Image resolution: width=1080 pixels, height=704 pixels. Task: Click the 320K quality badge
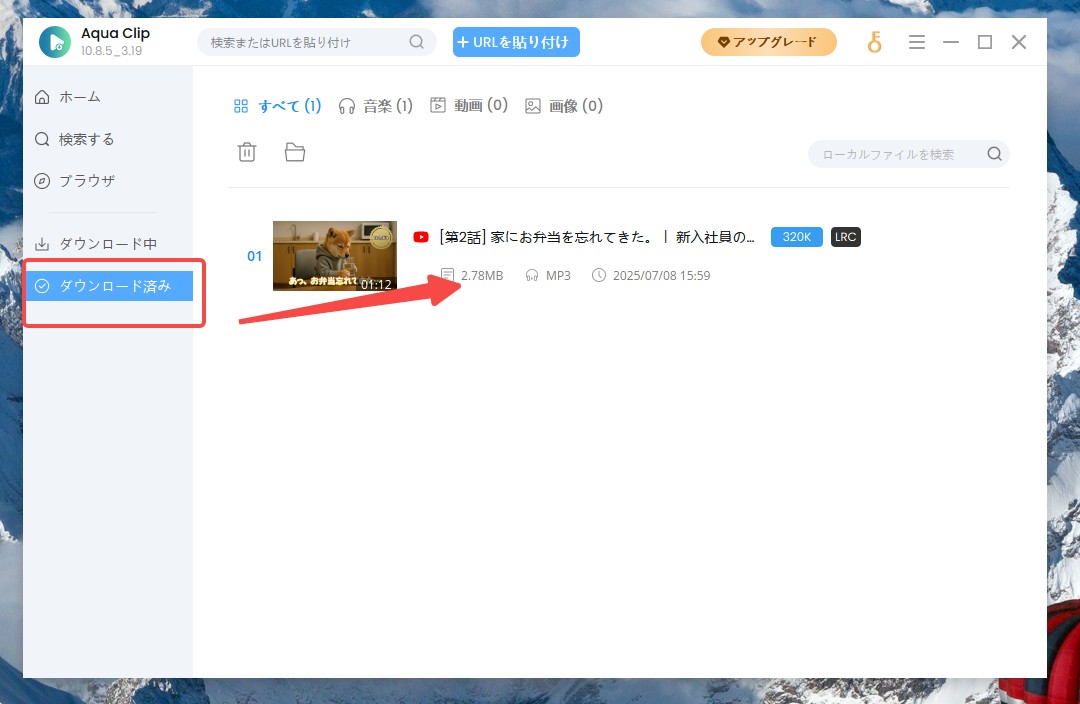pyautogui.click(x=796, y=237)
